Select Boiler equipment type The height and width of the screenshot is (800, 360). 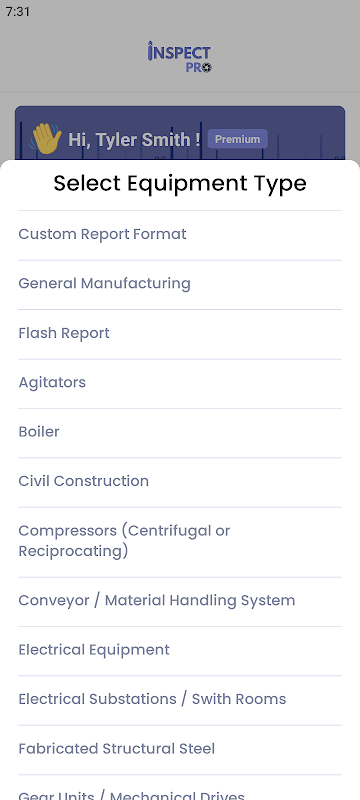coord(180,433)
